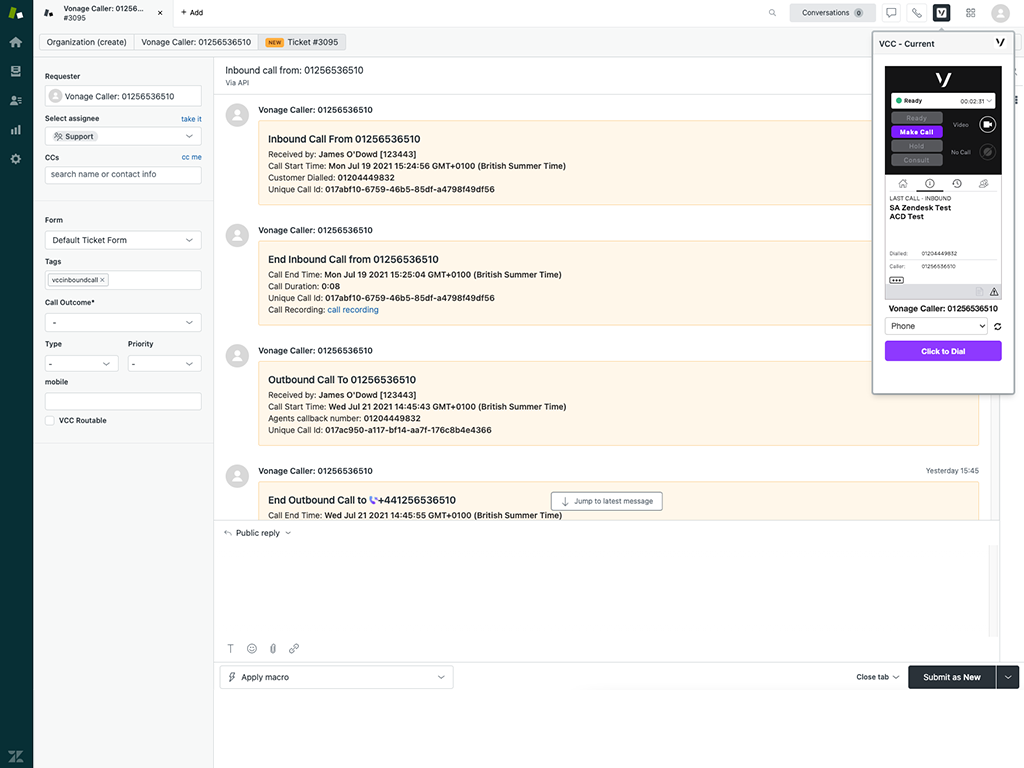
Task: Click the VCC notes document icon
Action: pyautogui.click(x=979, y=292)
